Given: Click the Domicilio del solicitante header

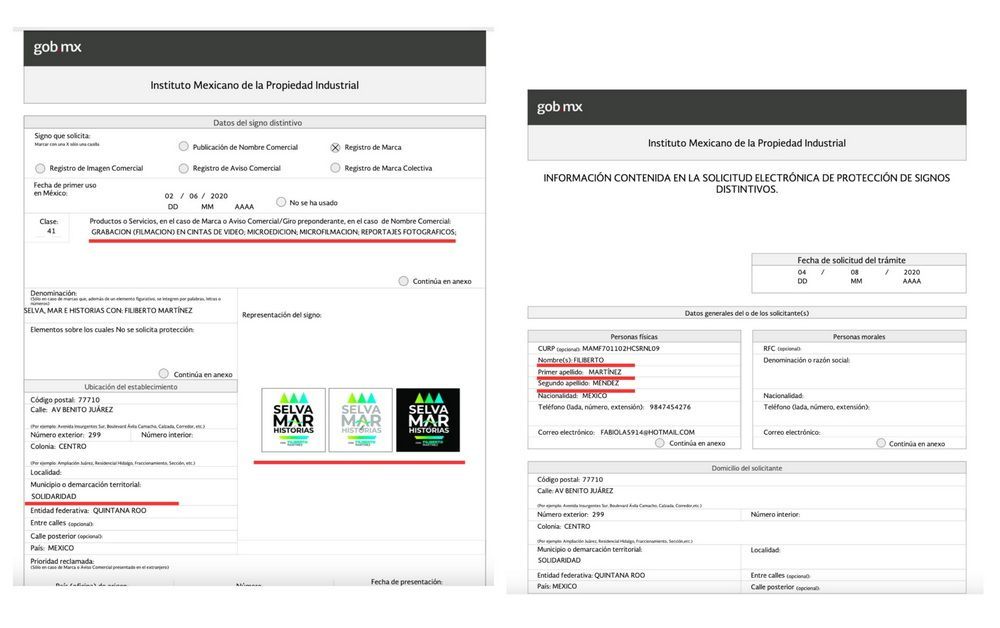Looking at the screenshot, I should pyautogui.click(x=746, y=468).
